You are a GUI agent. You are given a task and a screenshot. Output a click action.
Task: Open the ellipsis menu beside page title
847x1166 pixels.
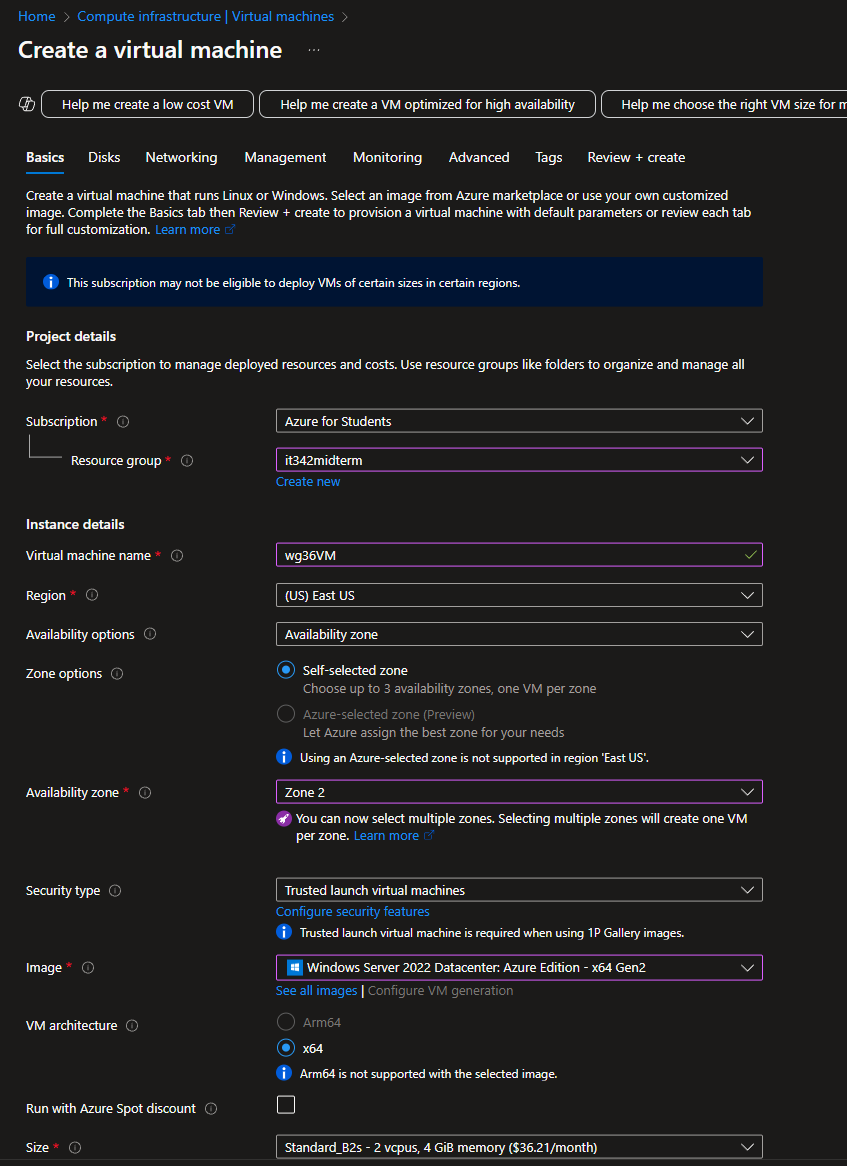[x=314, y=50]
